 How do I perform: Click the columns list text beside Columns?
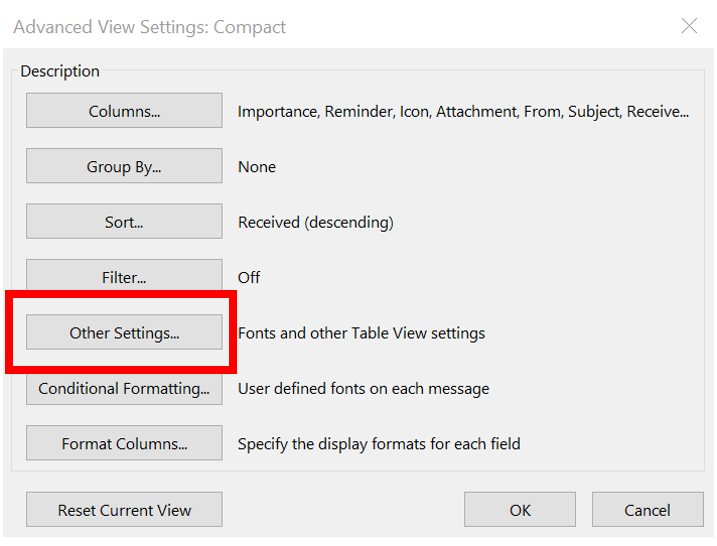pyautogui.click(x=463, y=112)
